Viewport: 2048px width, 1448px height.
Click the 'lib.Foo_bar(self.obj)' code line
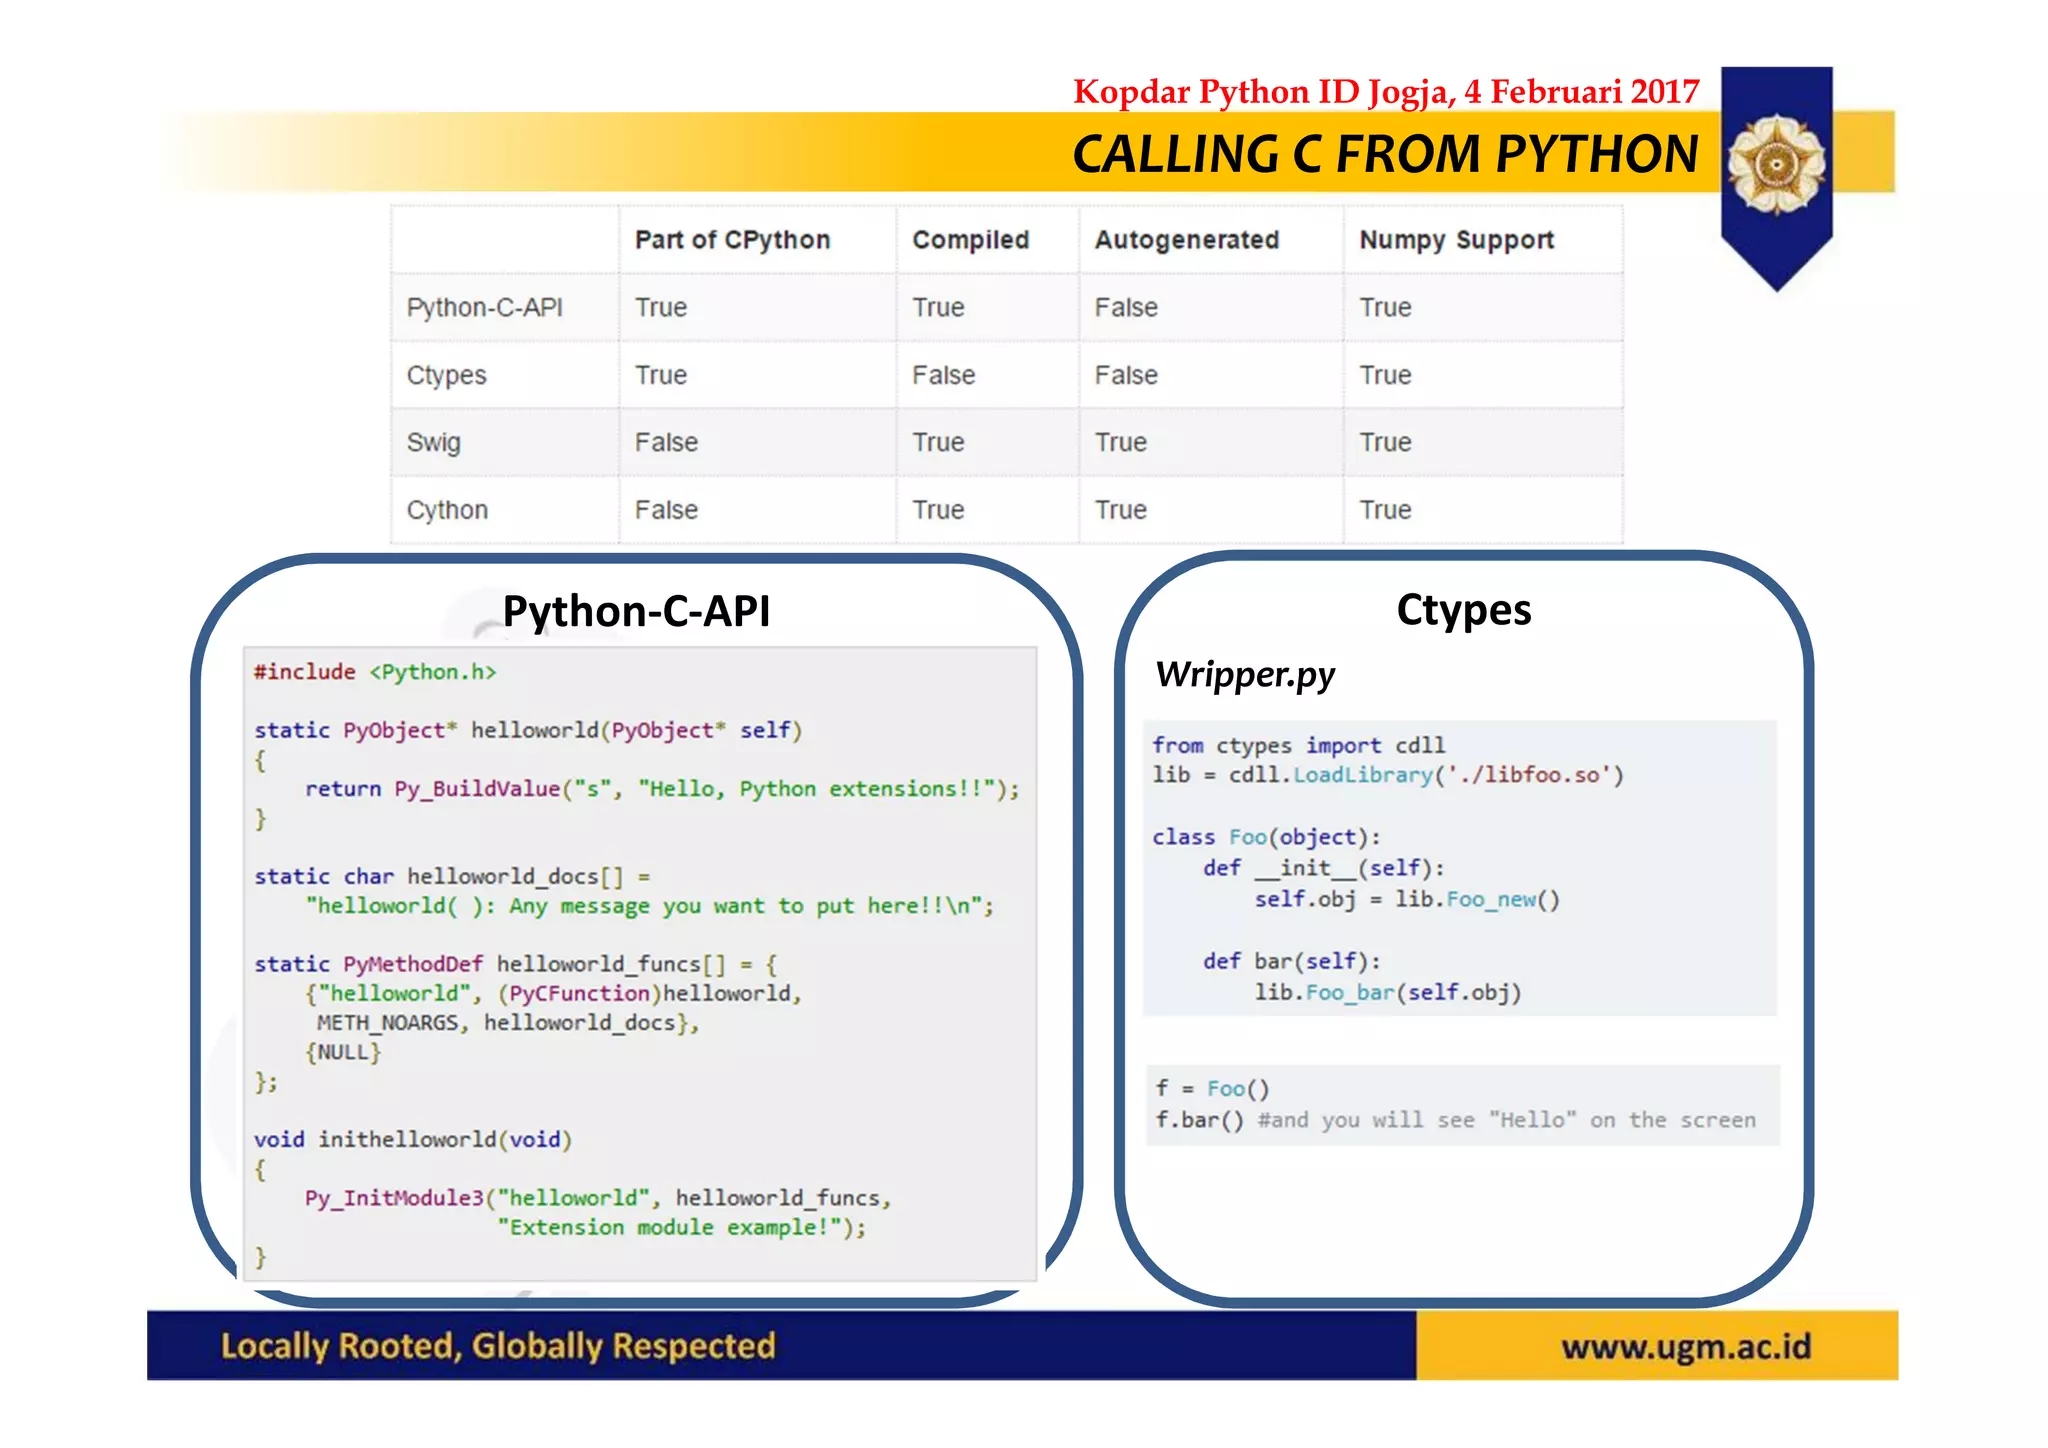point(1388,992)
